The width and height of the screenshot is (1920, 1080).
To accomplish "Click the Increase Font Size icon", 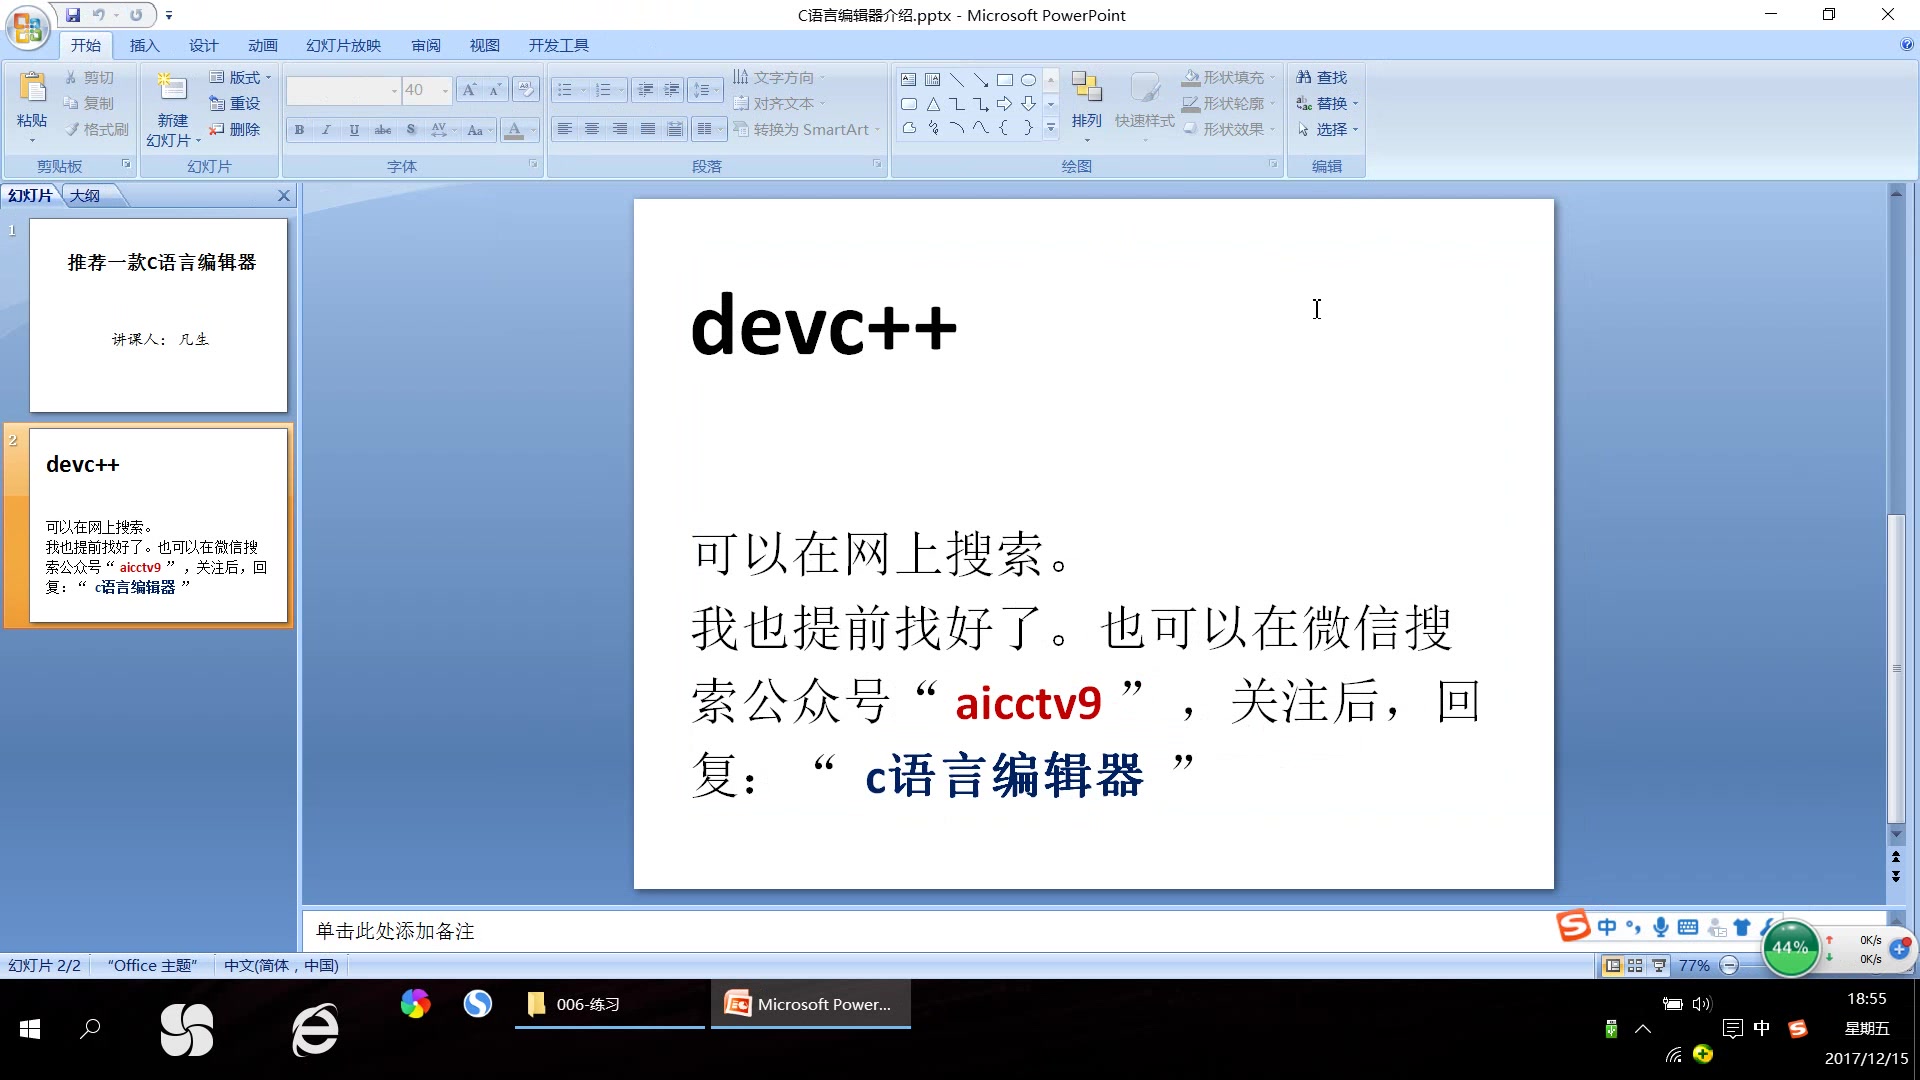I will pyautogui.click(x=469, y=89).
